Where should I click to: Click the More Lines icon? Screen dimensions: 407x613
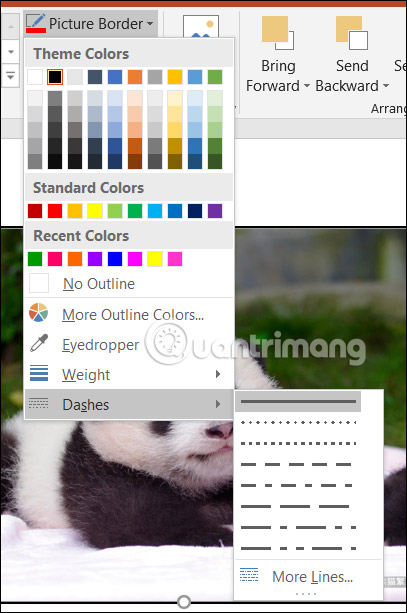point(249,575)
